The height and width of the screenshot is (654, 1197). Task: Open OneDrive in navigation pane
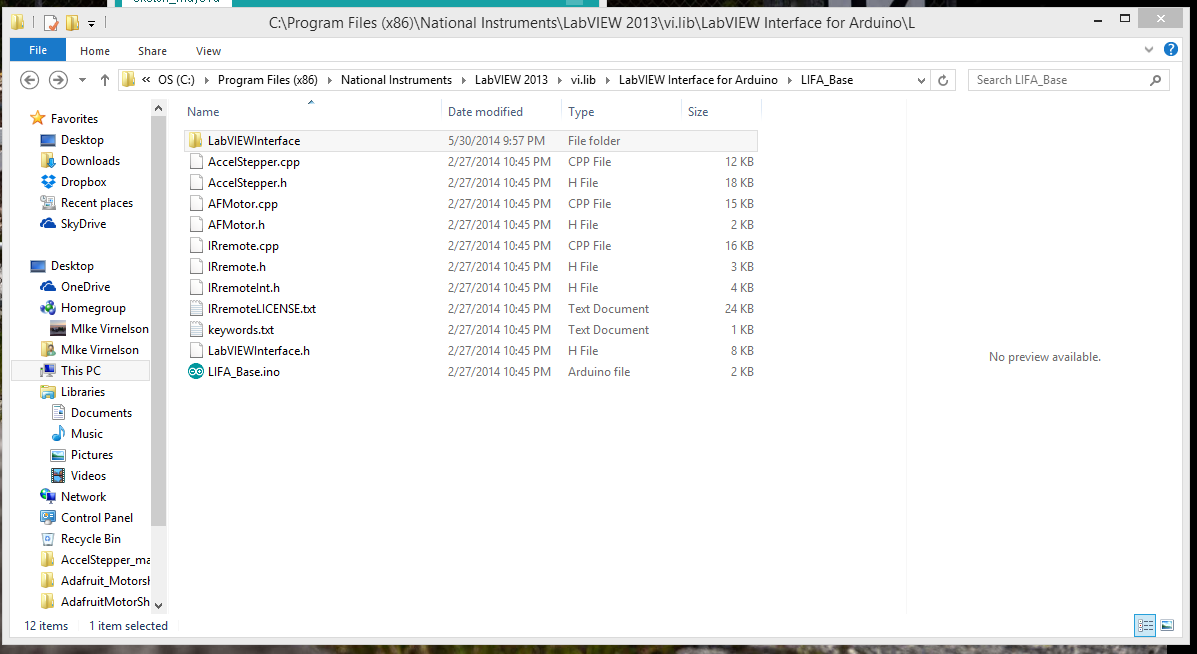click(x=85, y=287)
